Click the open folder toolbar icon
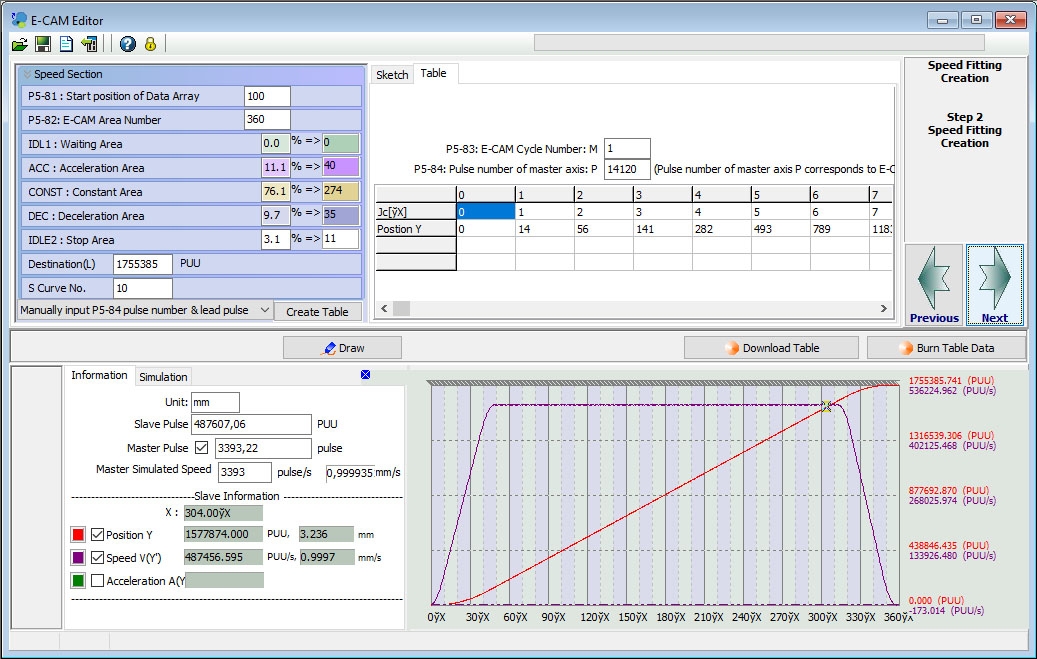The height and width of the screenshot is (659, 1037). click(19, 44)
